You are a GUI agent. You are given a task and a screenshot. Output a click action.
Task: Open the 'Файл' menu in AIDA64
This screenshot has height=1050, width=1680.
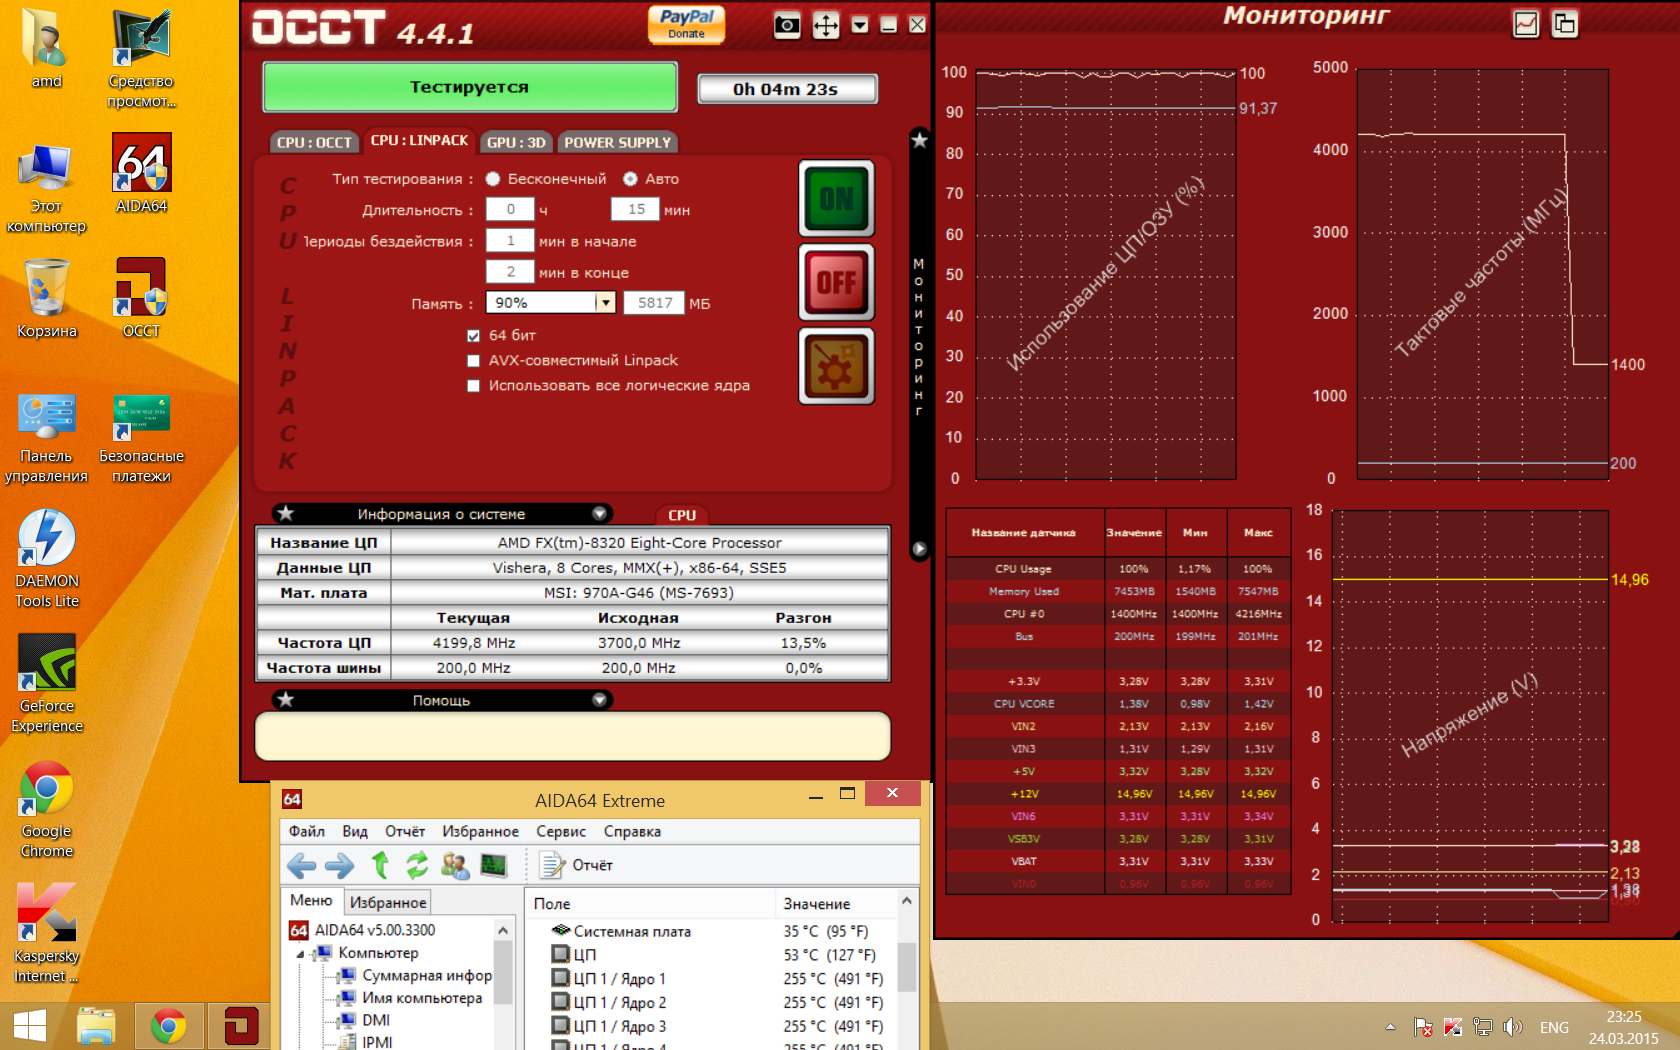(x=307, y=832)
